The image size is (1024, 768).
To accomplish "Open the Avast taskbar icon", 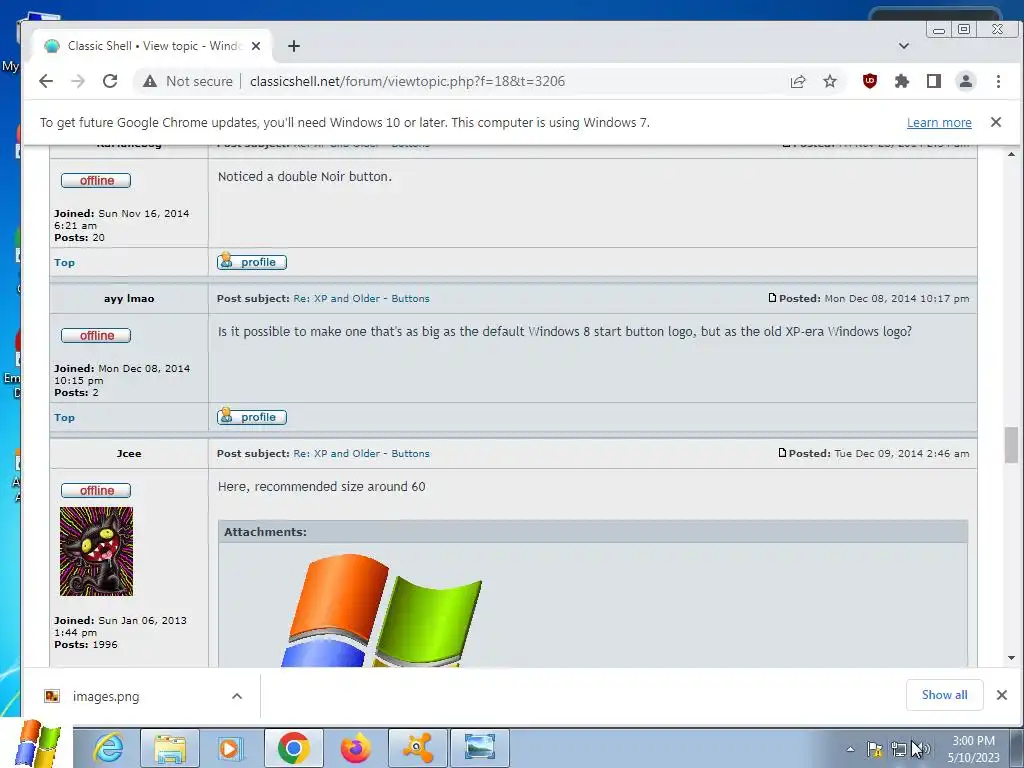I will tap(418, 748).
